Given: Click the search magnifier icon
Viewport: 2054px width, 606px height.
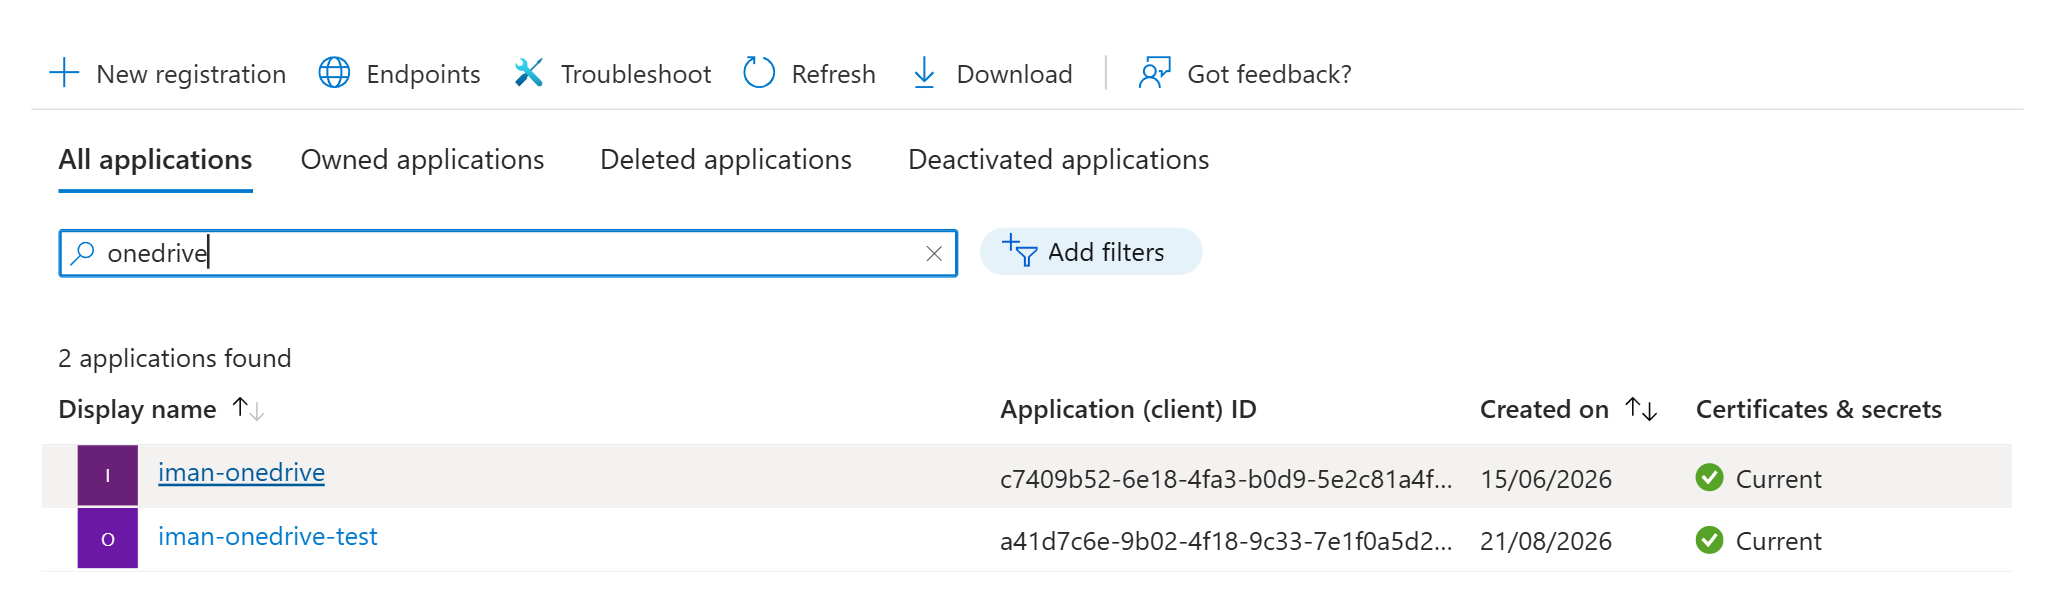Looking at the screenshot, I should pyautogui.click(x=83, y=253).
